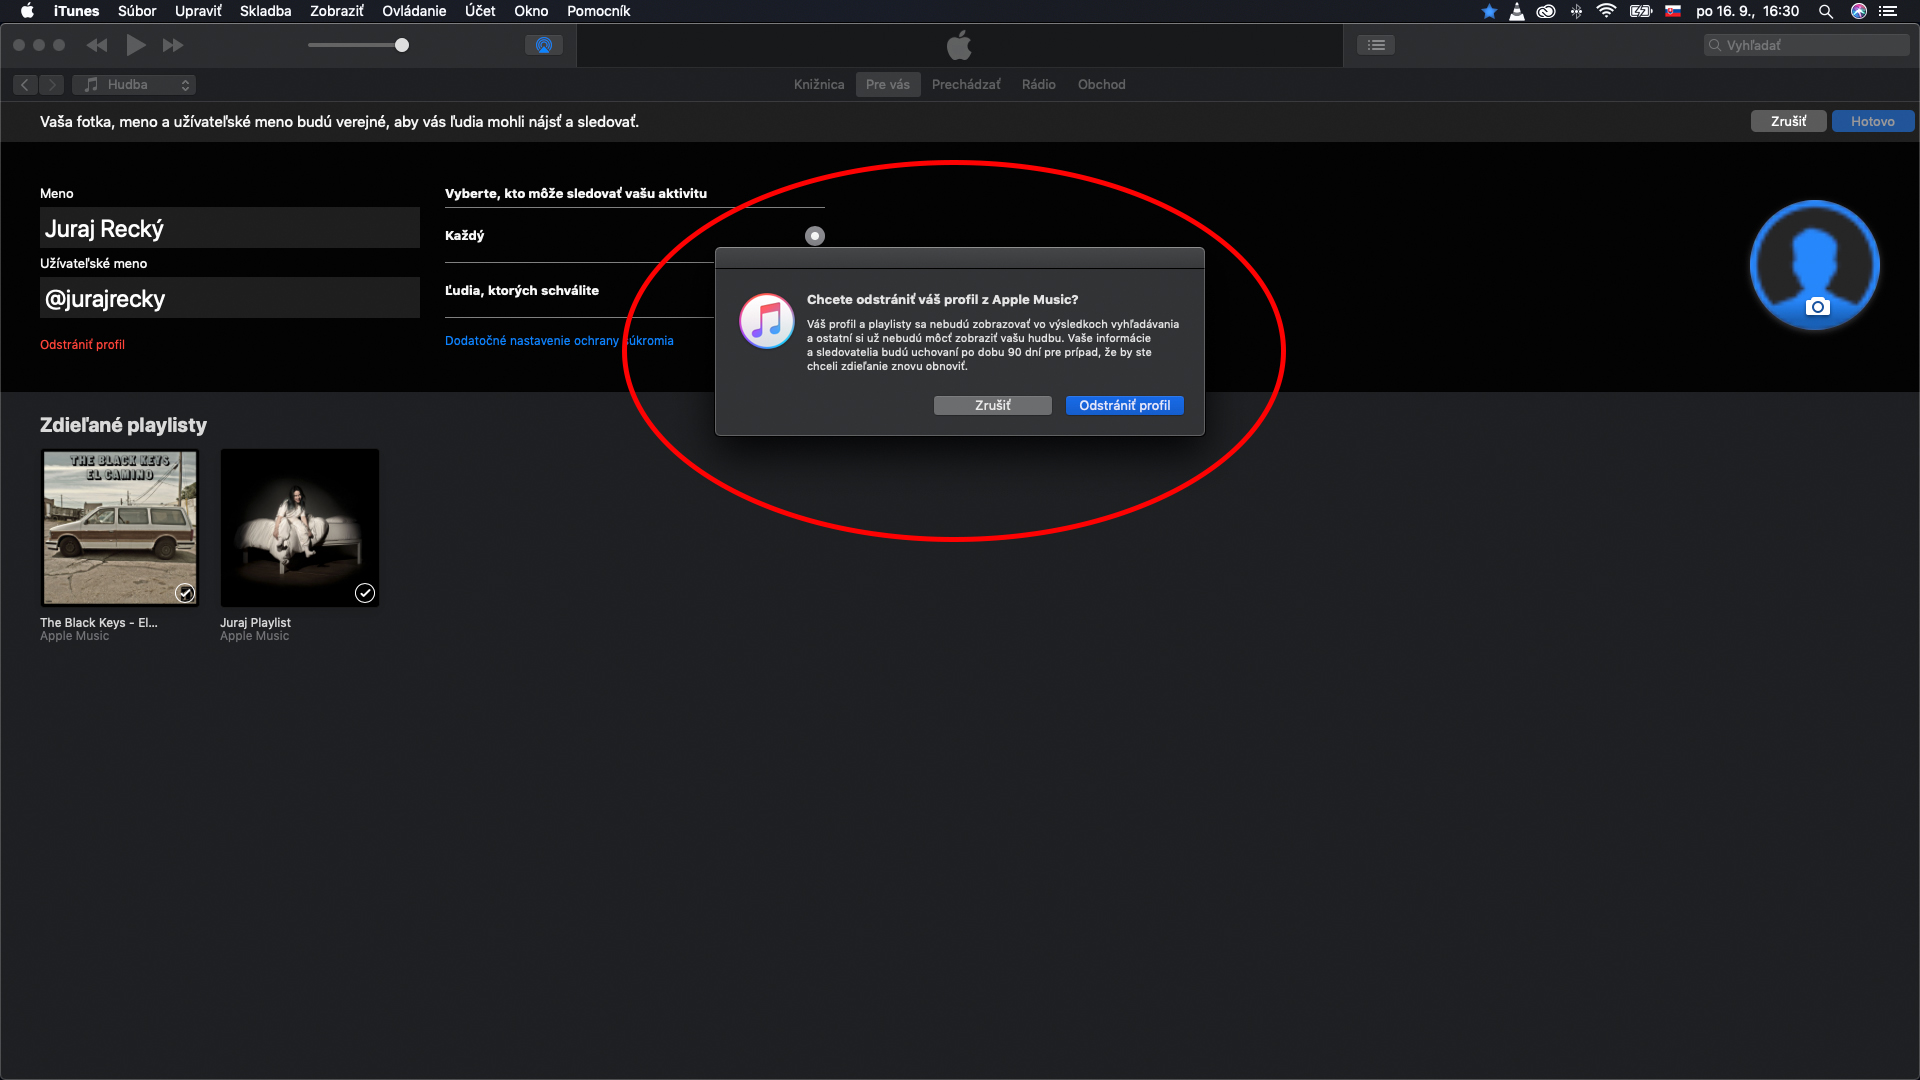Click Zrušiť in the dialog
The image size is (1920, 1080).
[x=992, y=405]
